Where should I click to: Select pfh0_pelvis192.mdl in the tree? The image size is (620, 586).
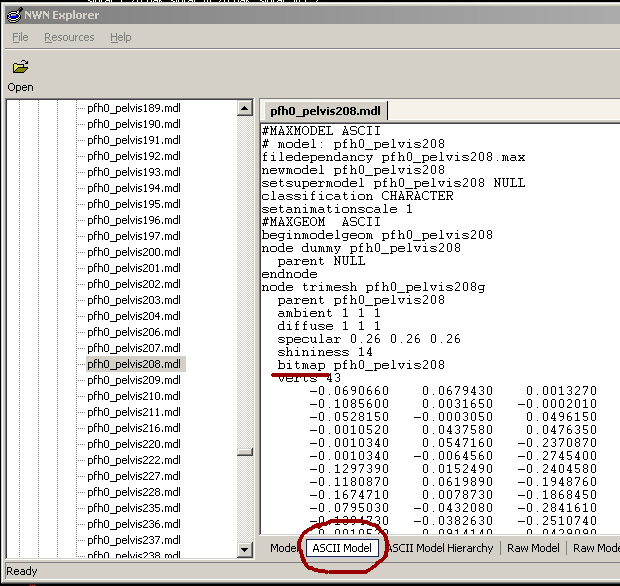[x=134, y=156]
